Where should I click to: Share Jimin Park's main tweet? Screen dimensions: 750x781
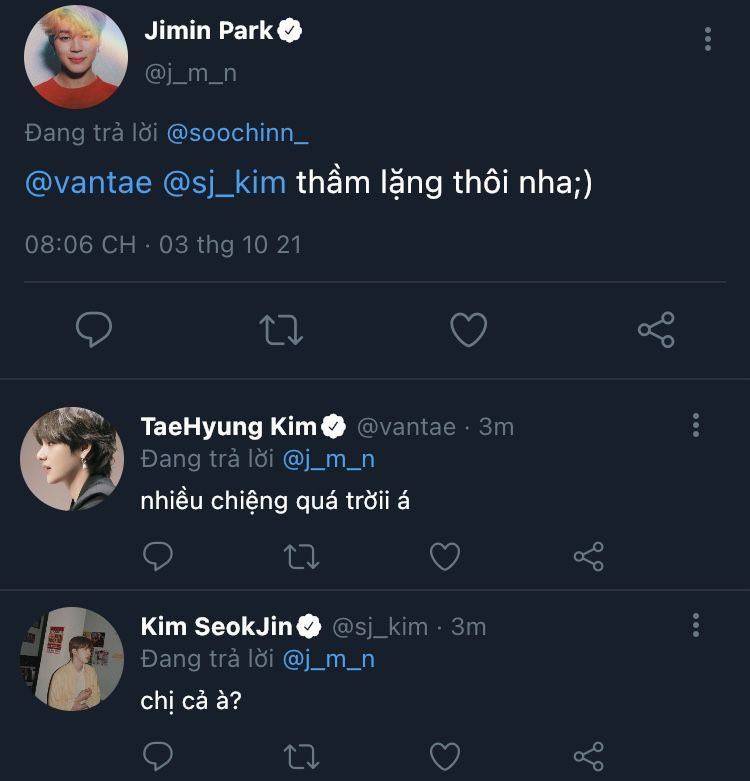(x=656, y=330)
